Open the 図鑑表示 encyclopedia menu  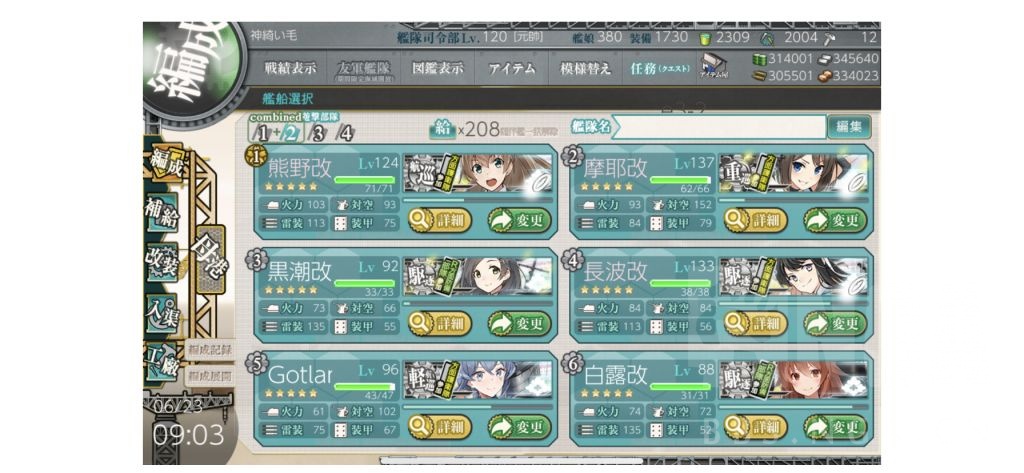pyautogui.click(x=438, y=68)
